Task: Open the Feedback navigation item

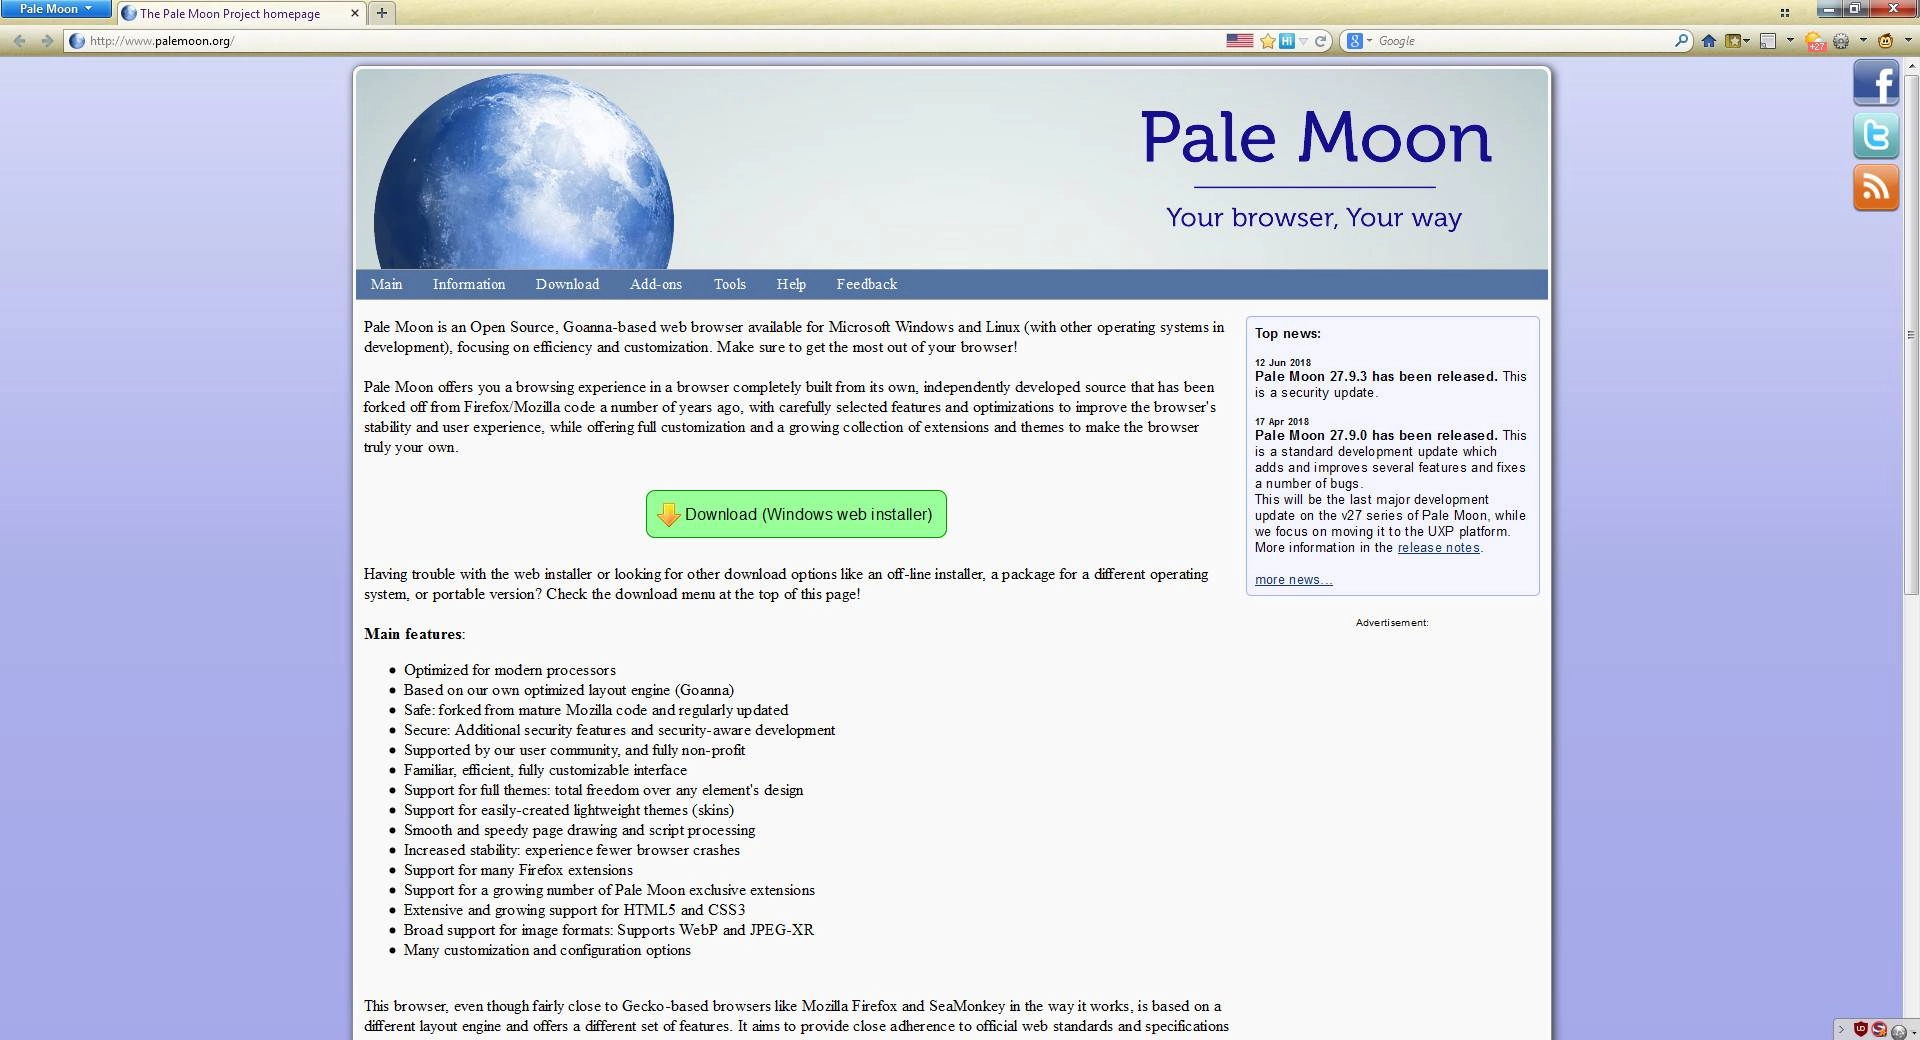Action: 867,284
